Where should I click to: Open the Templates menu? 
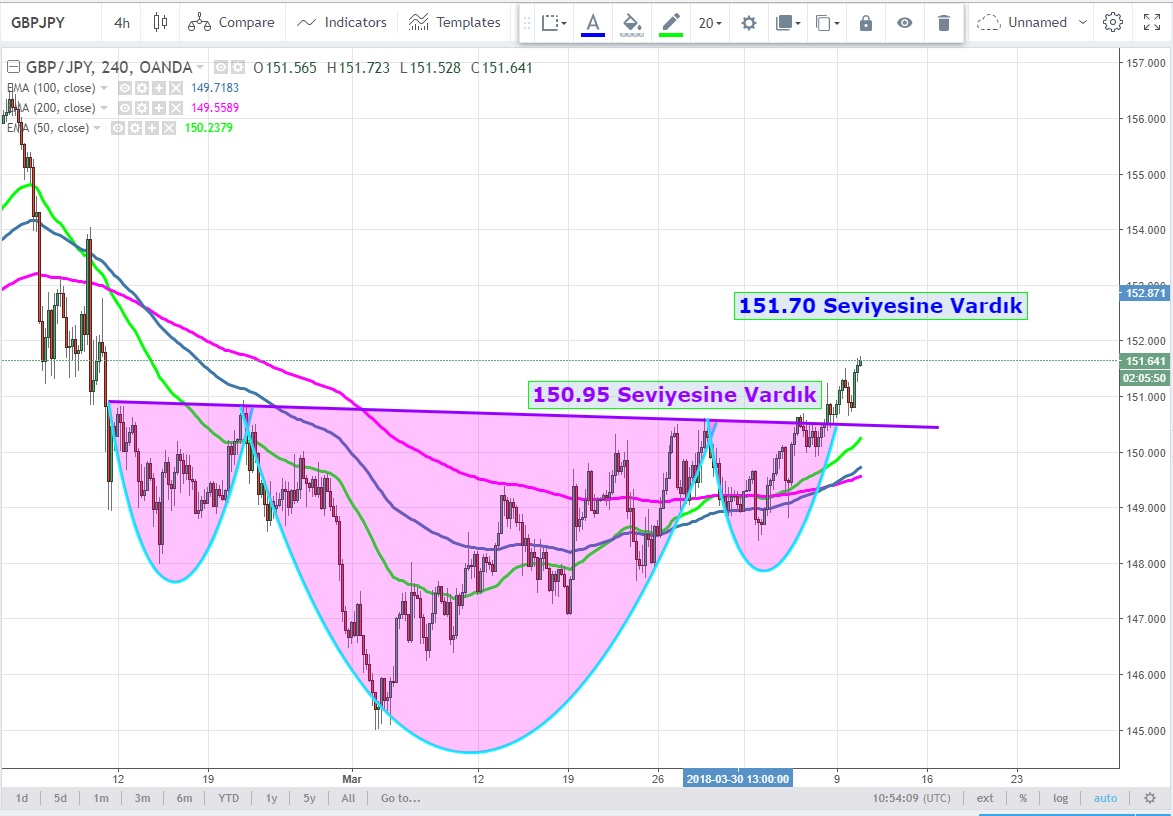455,22
